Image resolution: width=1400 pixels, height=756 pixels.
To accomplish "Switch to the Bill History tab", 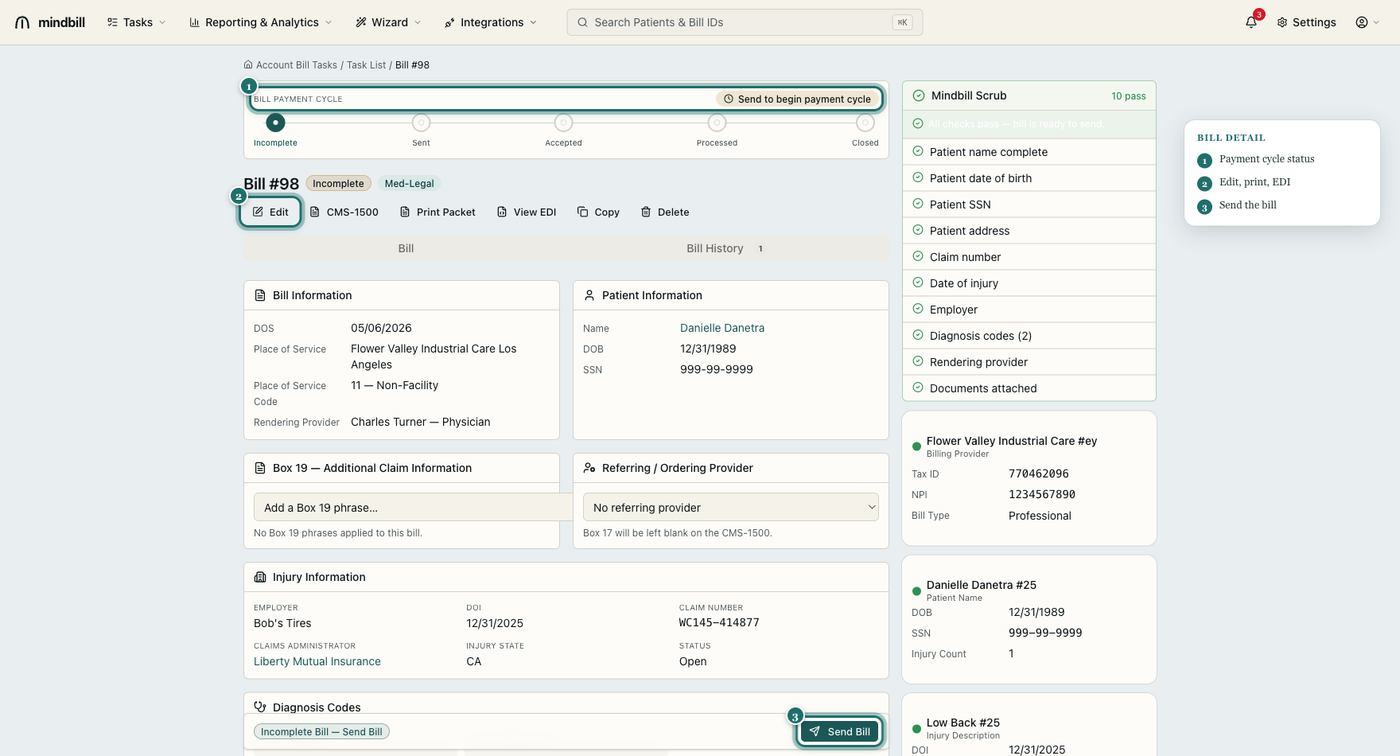I will click(726, 248).
